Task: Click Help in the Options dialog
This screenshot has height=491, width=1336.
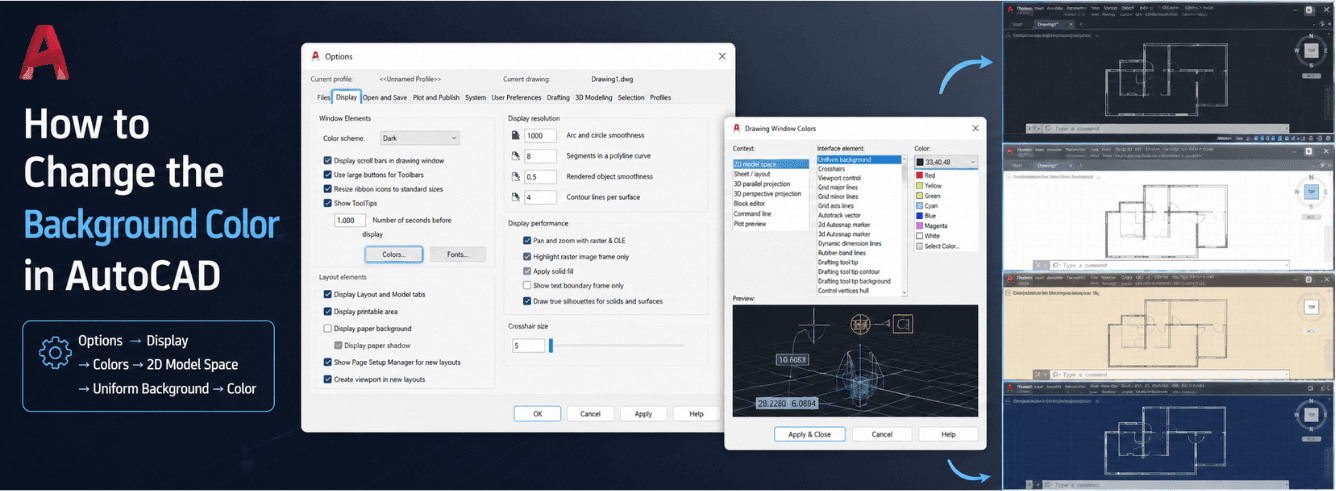Action: [x=696, y=414]
